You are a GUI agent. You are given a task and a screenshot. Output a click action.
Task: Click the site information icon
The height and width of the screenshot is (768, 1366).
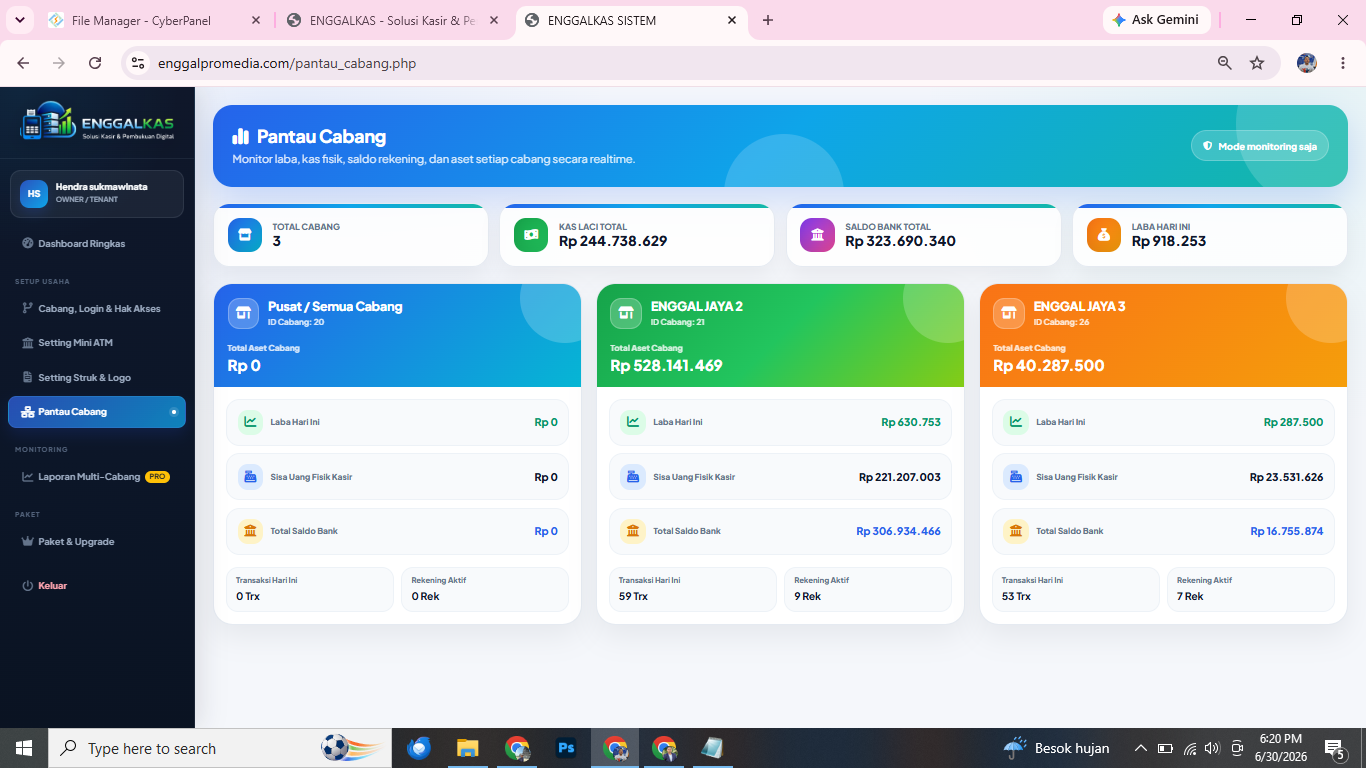pos(139,63)
